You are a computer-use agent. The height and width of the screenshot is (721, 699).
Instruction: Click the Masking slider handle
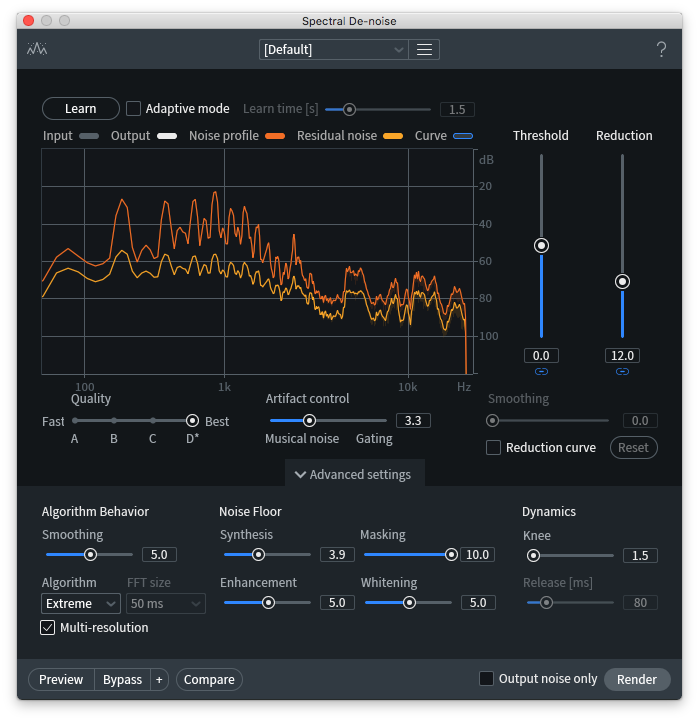(451, 554)
